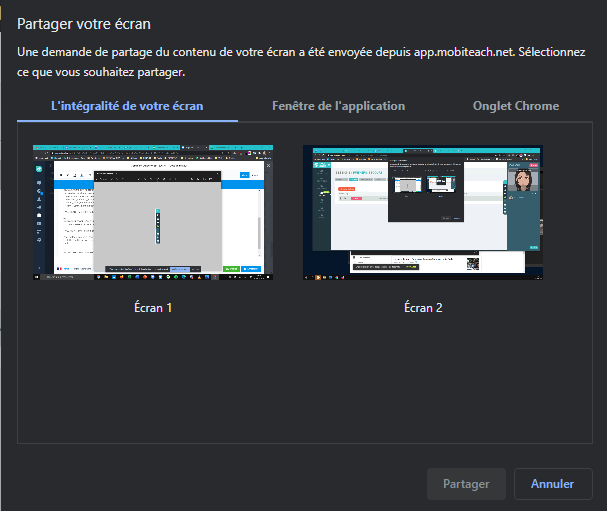Choose the Écran 2 screen preview
Image resolution: width=607 pixels, height=511 pixels.
pos(423,212)
